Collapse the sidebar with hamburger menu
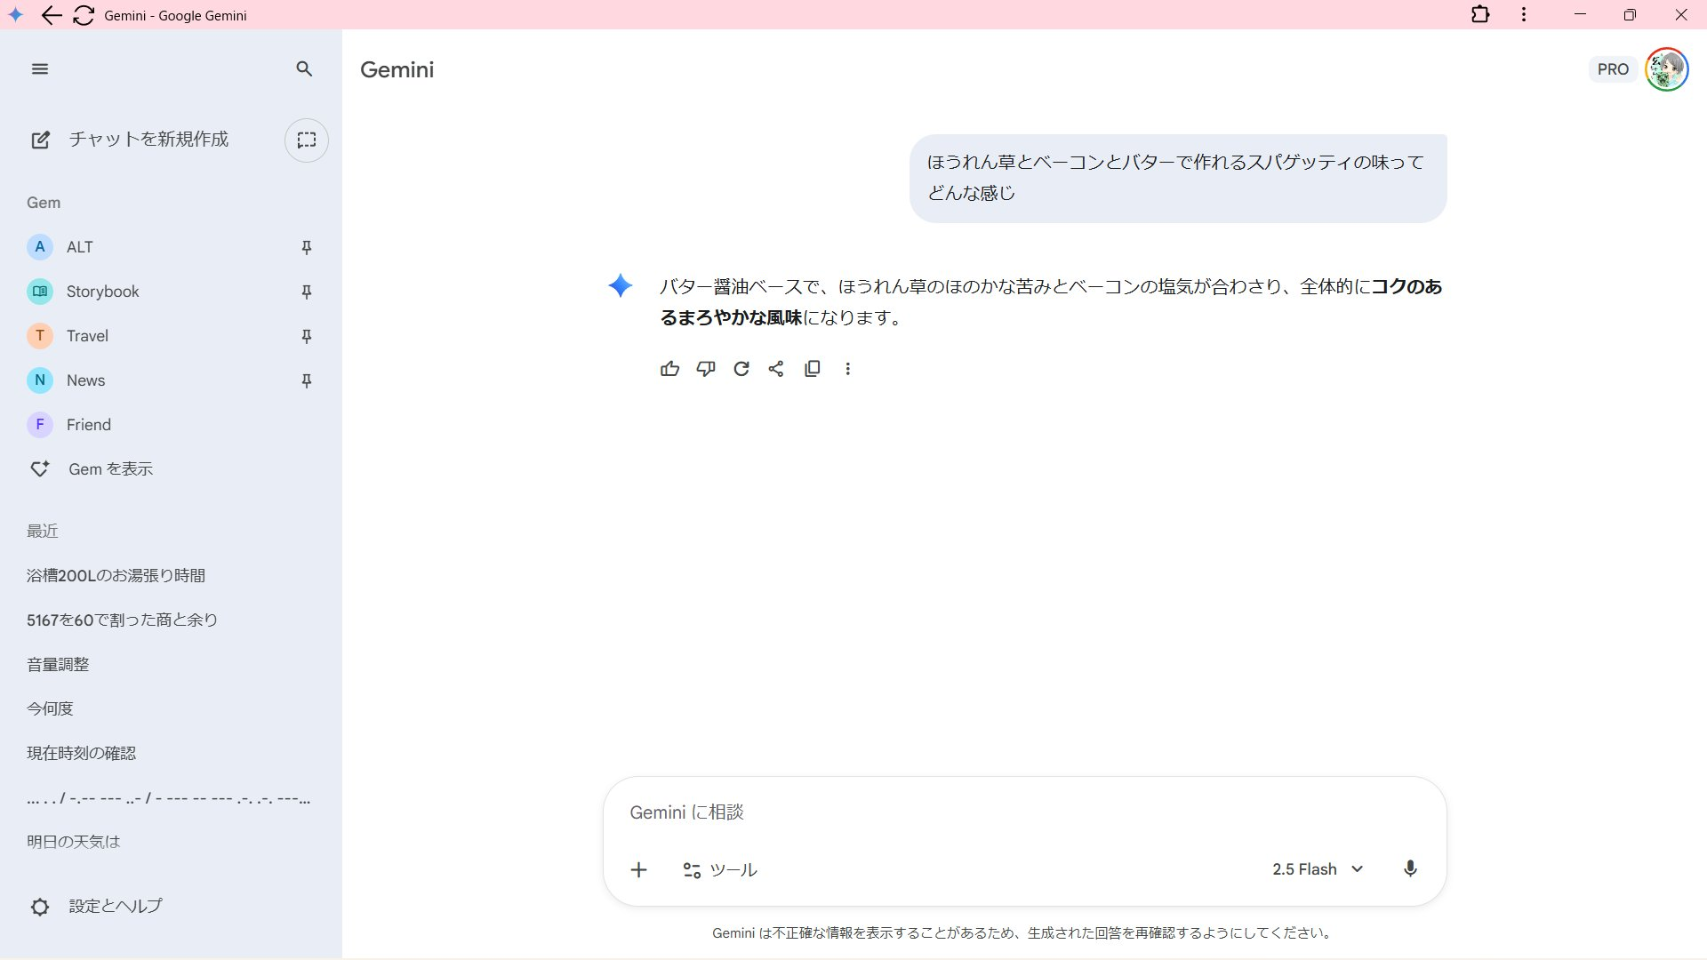This screenshot has height=960, width=1707. (x=40, y=69)
